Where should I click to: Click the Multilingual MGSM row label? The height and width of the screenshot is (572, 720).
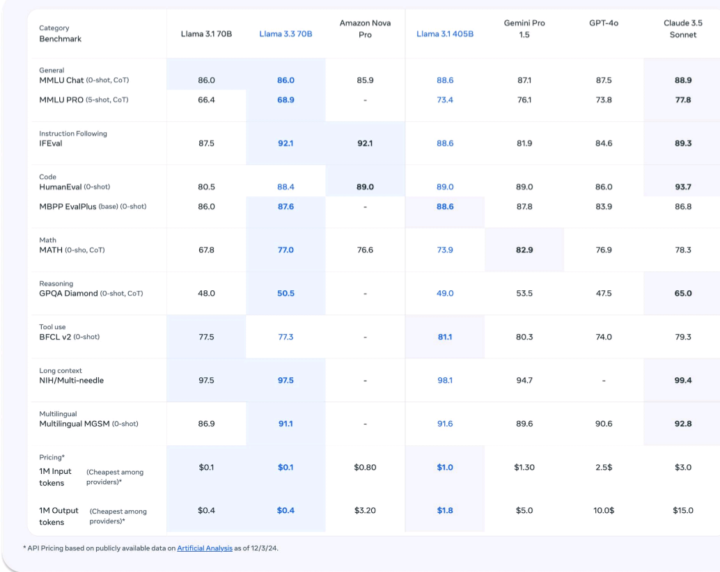[x=88, y=424]
